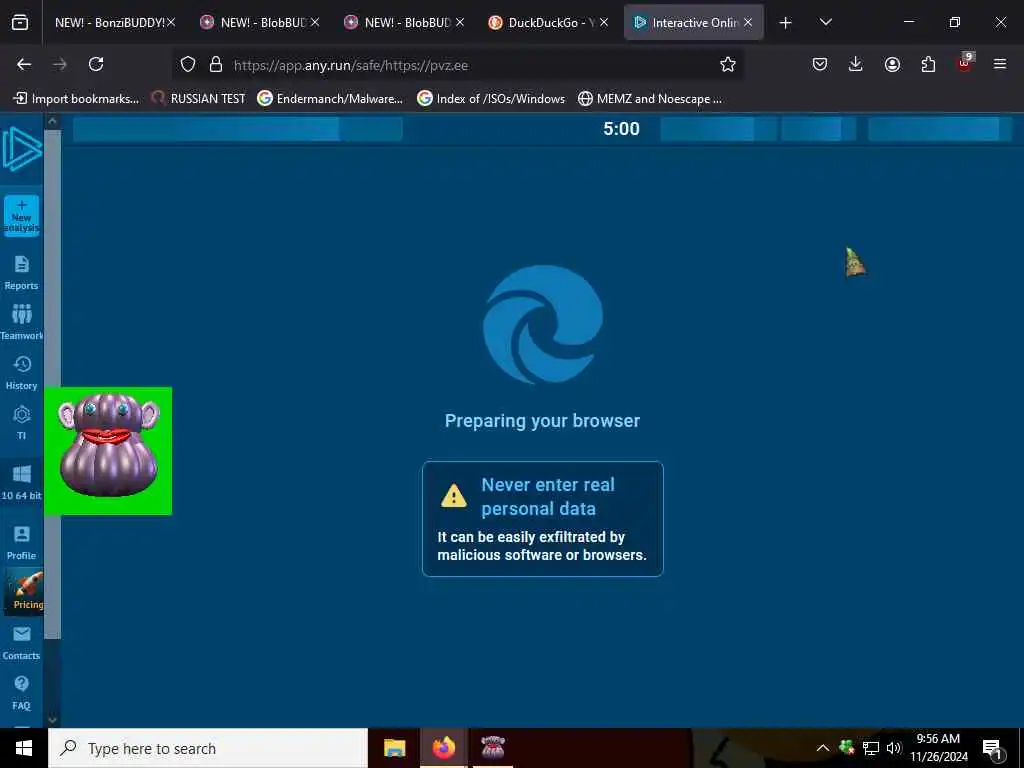The image size is (1024, 768).
Task: Open the History section
Action: (22, 372)
